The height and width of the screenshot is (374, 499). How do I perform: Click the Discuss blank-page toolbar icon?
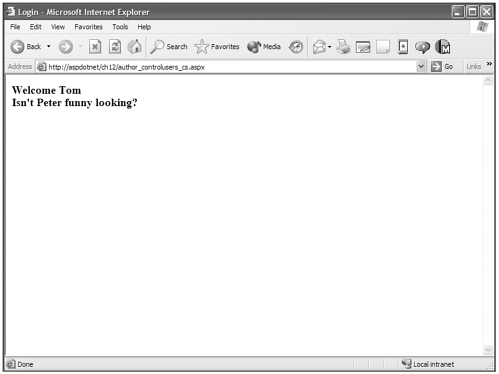(383, 47)
